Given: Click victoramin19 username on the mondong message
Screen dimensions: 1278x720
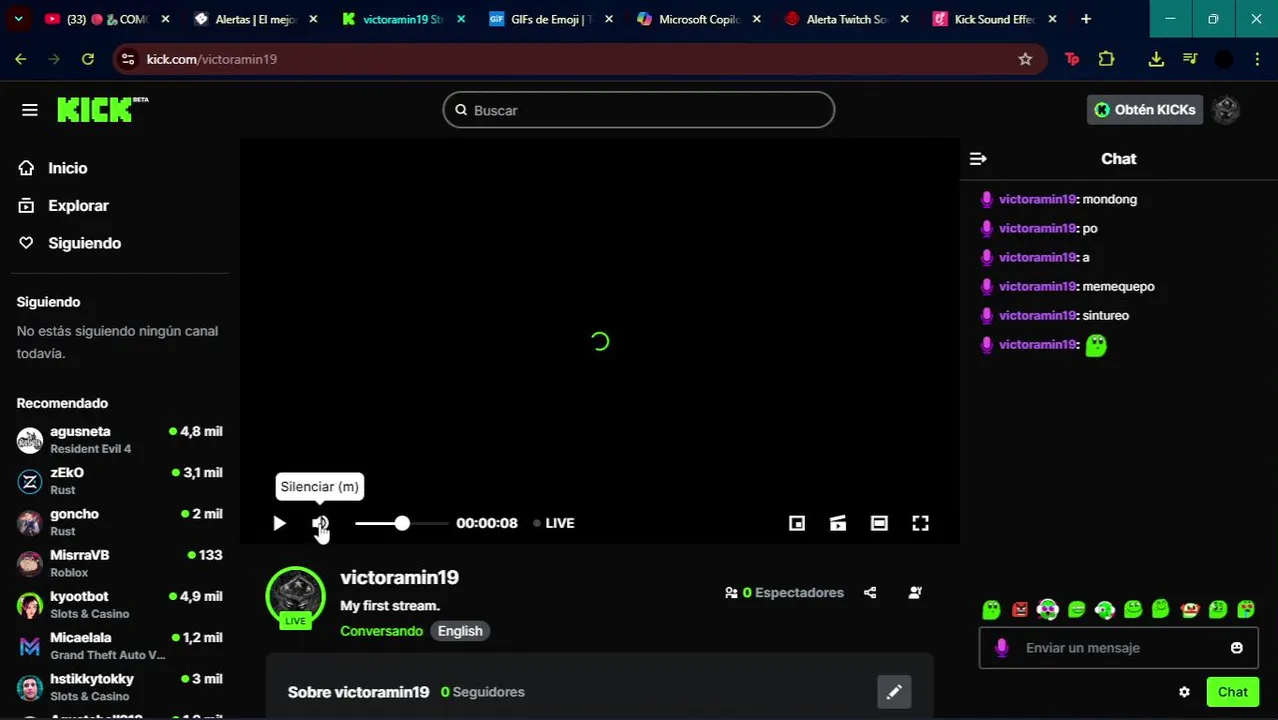Looking at the screenshot, I should [x=1037, y=199].
